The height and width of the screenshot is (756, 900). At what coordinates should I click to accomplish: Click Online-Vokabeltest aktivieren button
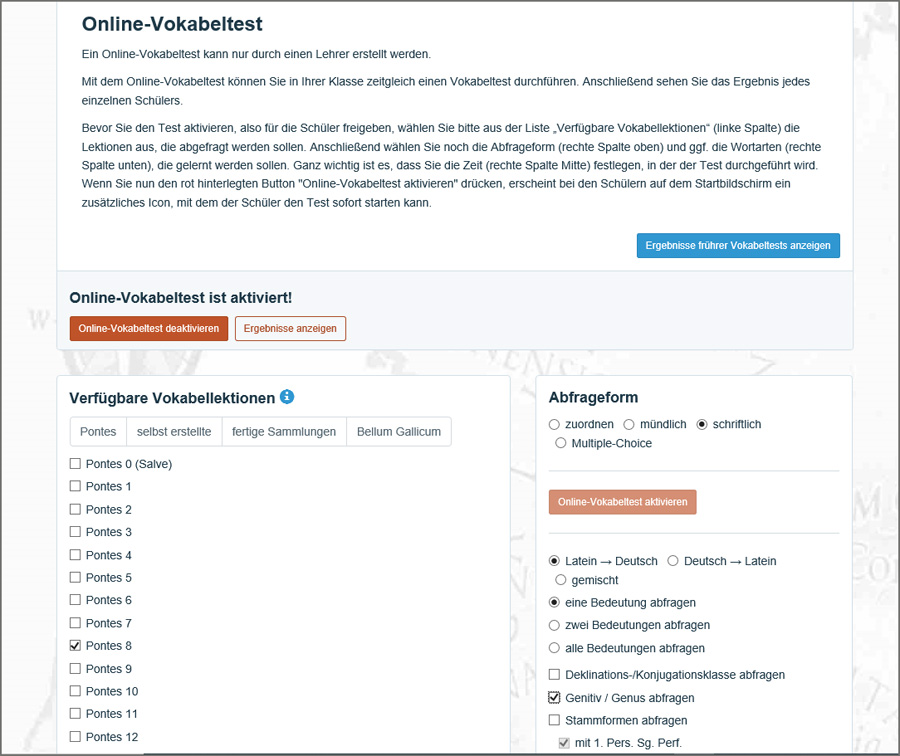[623, 502]
